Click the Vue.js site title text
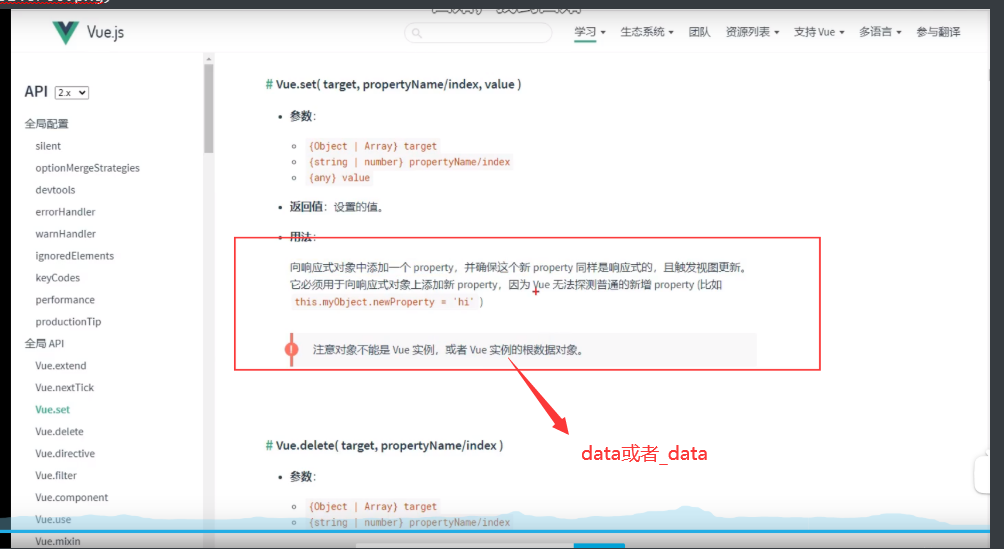 click(x=106, y=32)
